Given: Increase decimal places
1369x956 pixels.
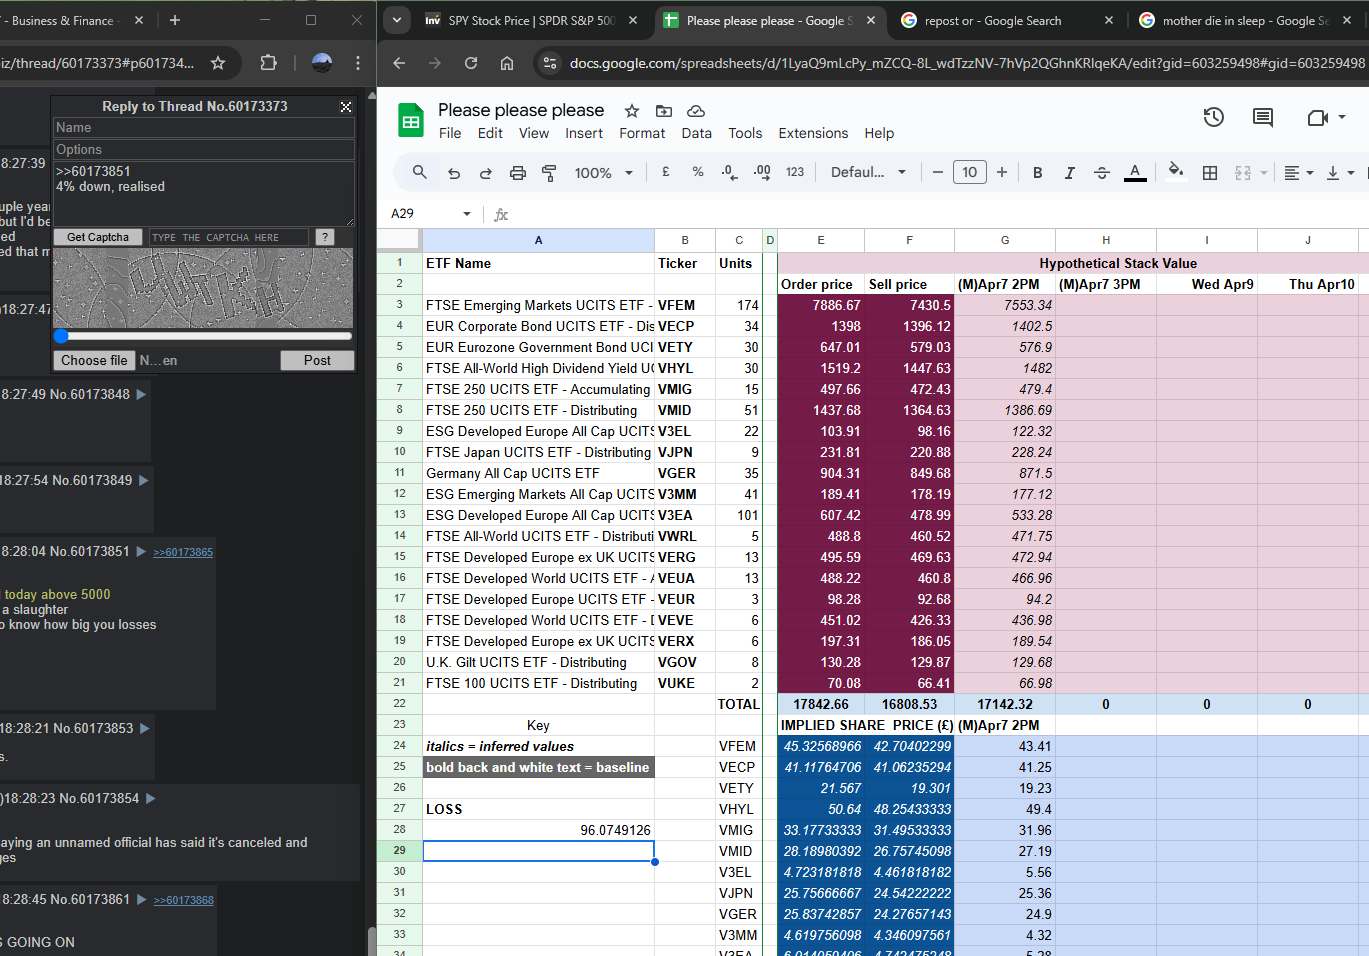Looking at the screenshot, I should point(762,172).
